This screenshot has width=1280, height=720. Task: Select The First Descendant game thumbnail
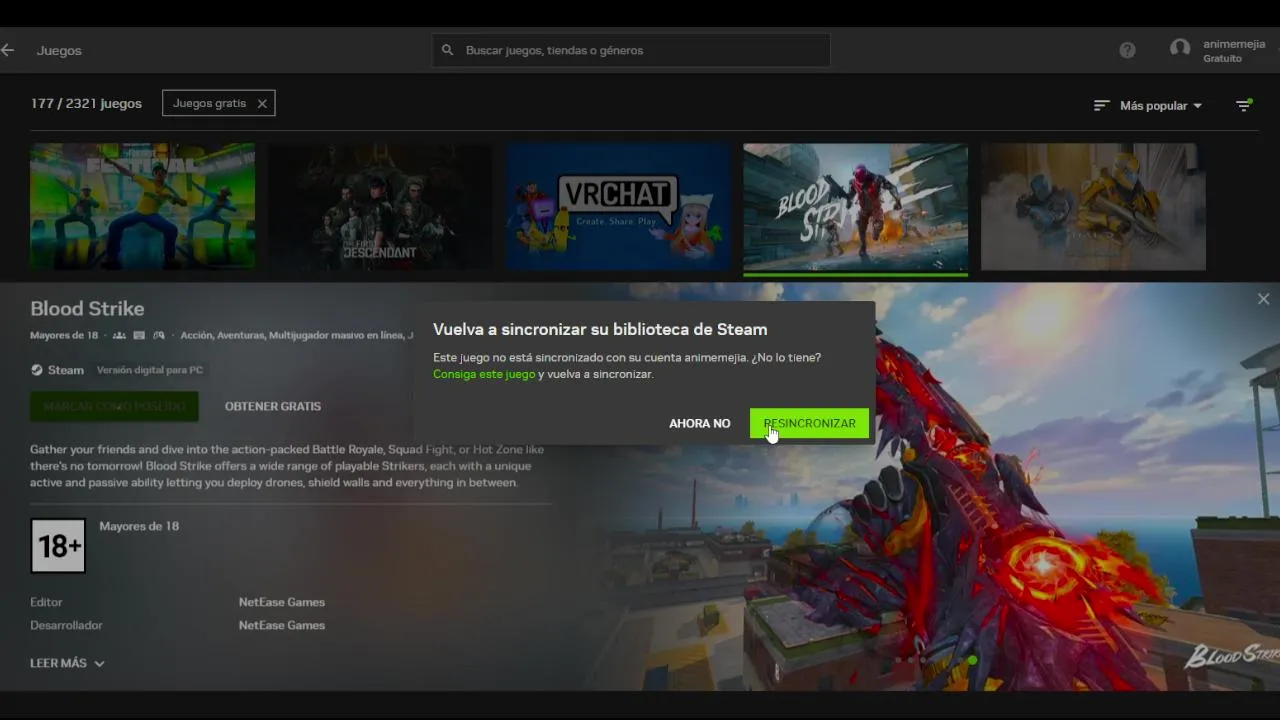380,207
